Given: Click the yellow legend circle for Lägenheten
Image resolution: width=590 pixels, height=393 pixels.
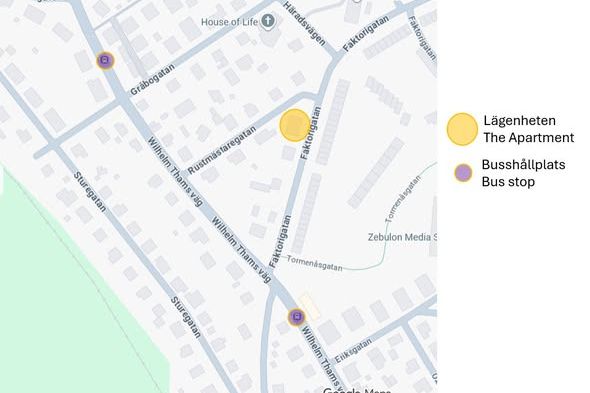Looking at the screenshot, I should 462,129.
